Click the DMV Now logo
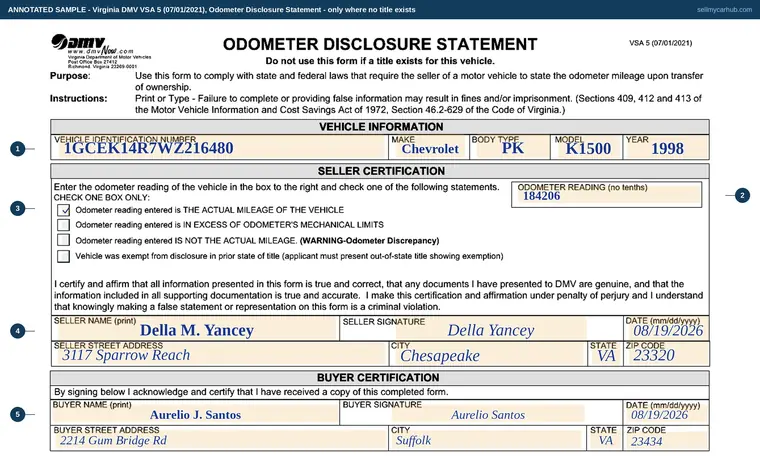 pos(101,51)
